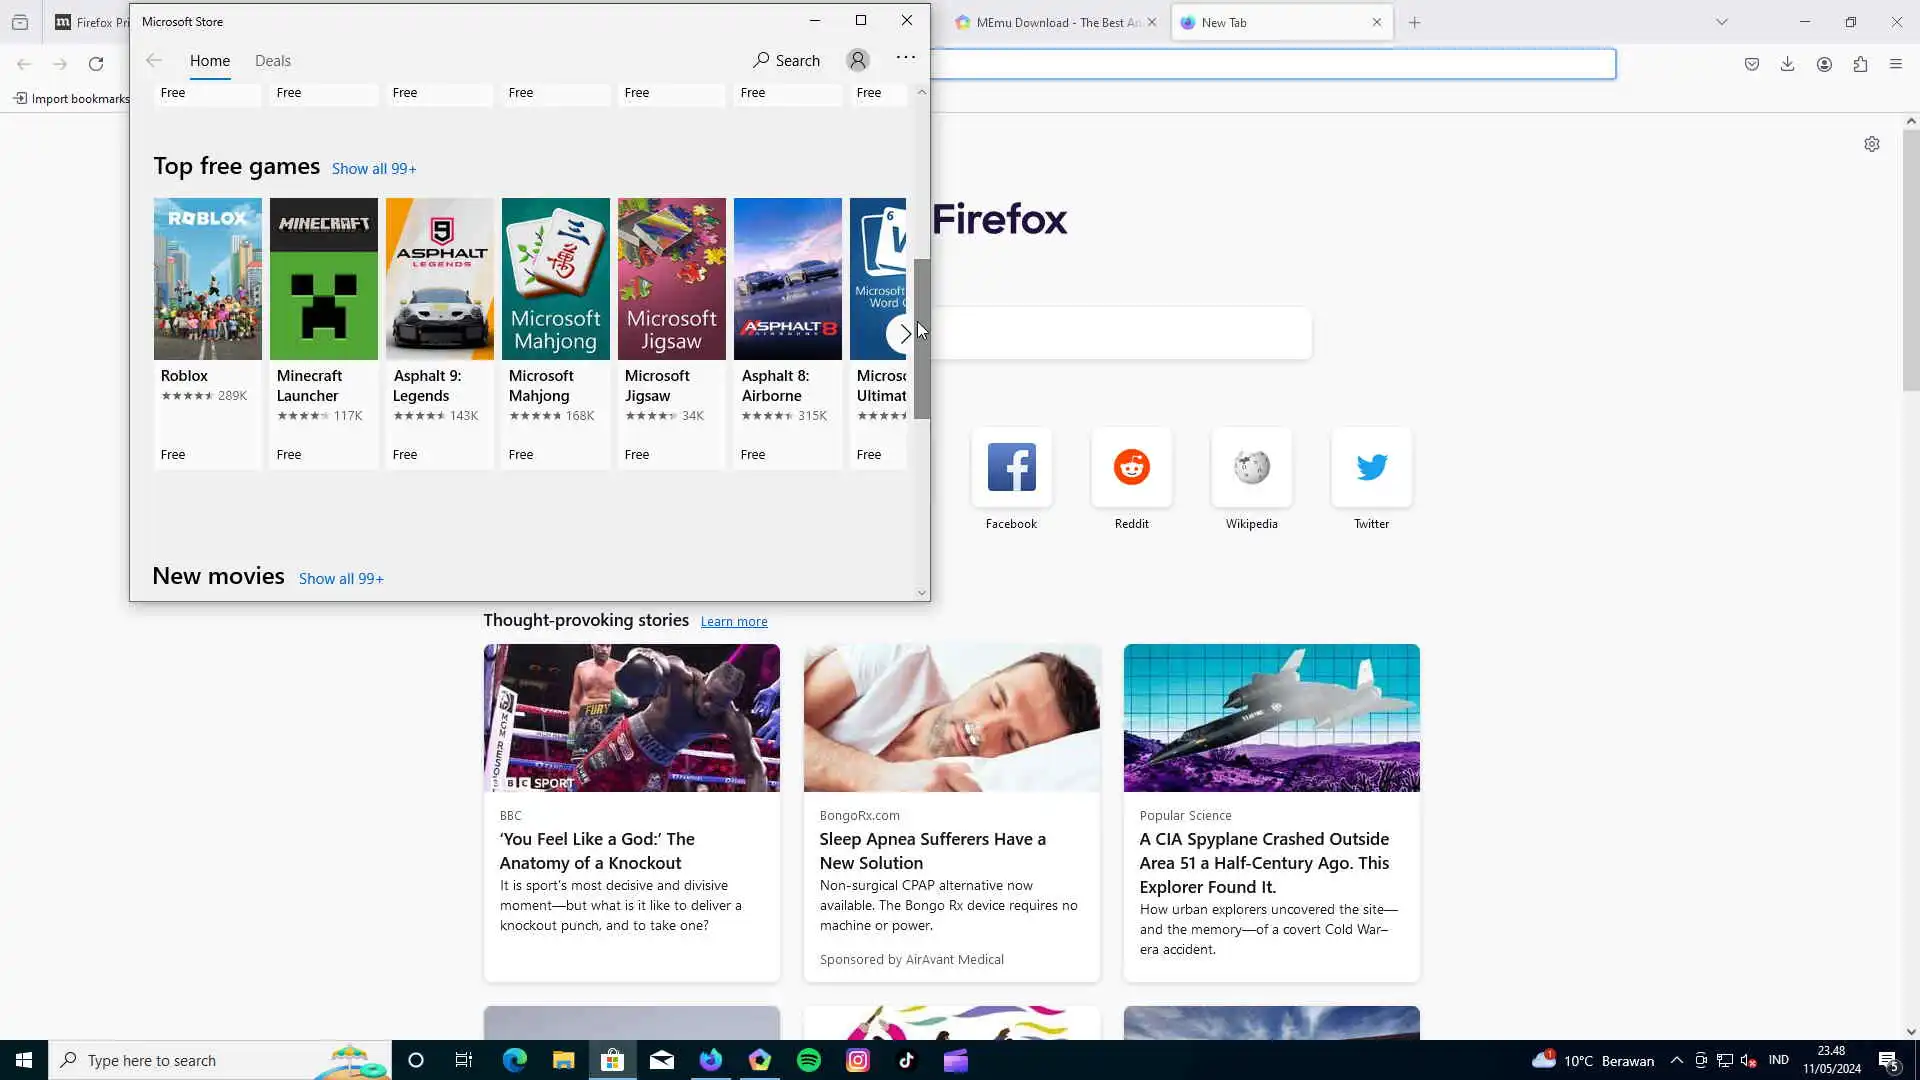Screen dimensions: 1920x1080
Task: Go back using Store back arrow
Action: coord(153,60)
